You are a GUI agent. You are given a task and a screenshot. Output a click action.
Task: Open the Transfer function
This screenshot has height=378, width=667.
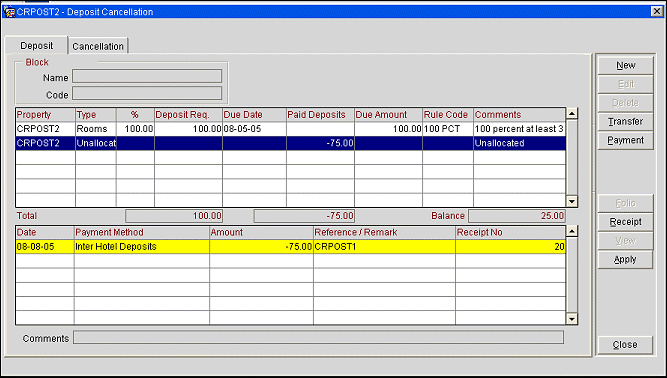pos(625,122)
